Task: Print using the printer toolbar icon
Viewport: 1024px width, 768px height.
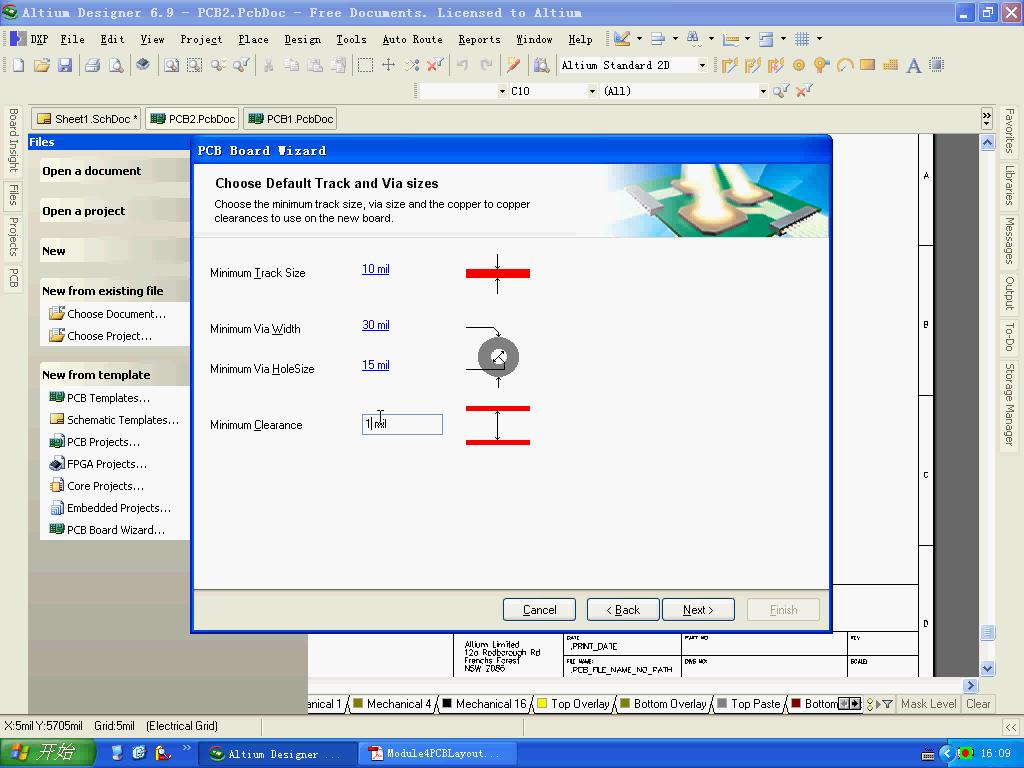Action: (x=93, y=65)
